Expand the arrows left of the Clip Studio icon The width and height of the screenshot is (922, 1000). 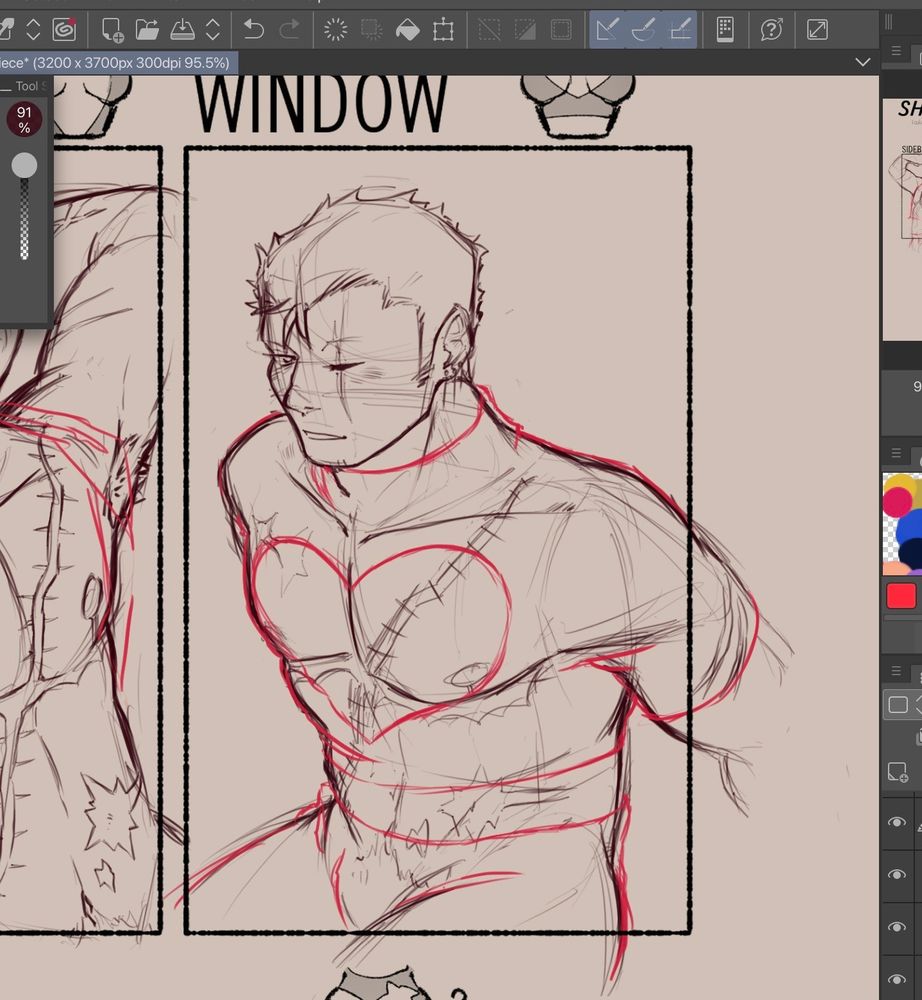(x=33, y=29)
